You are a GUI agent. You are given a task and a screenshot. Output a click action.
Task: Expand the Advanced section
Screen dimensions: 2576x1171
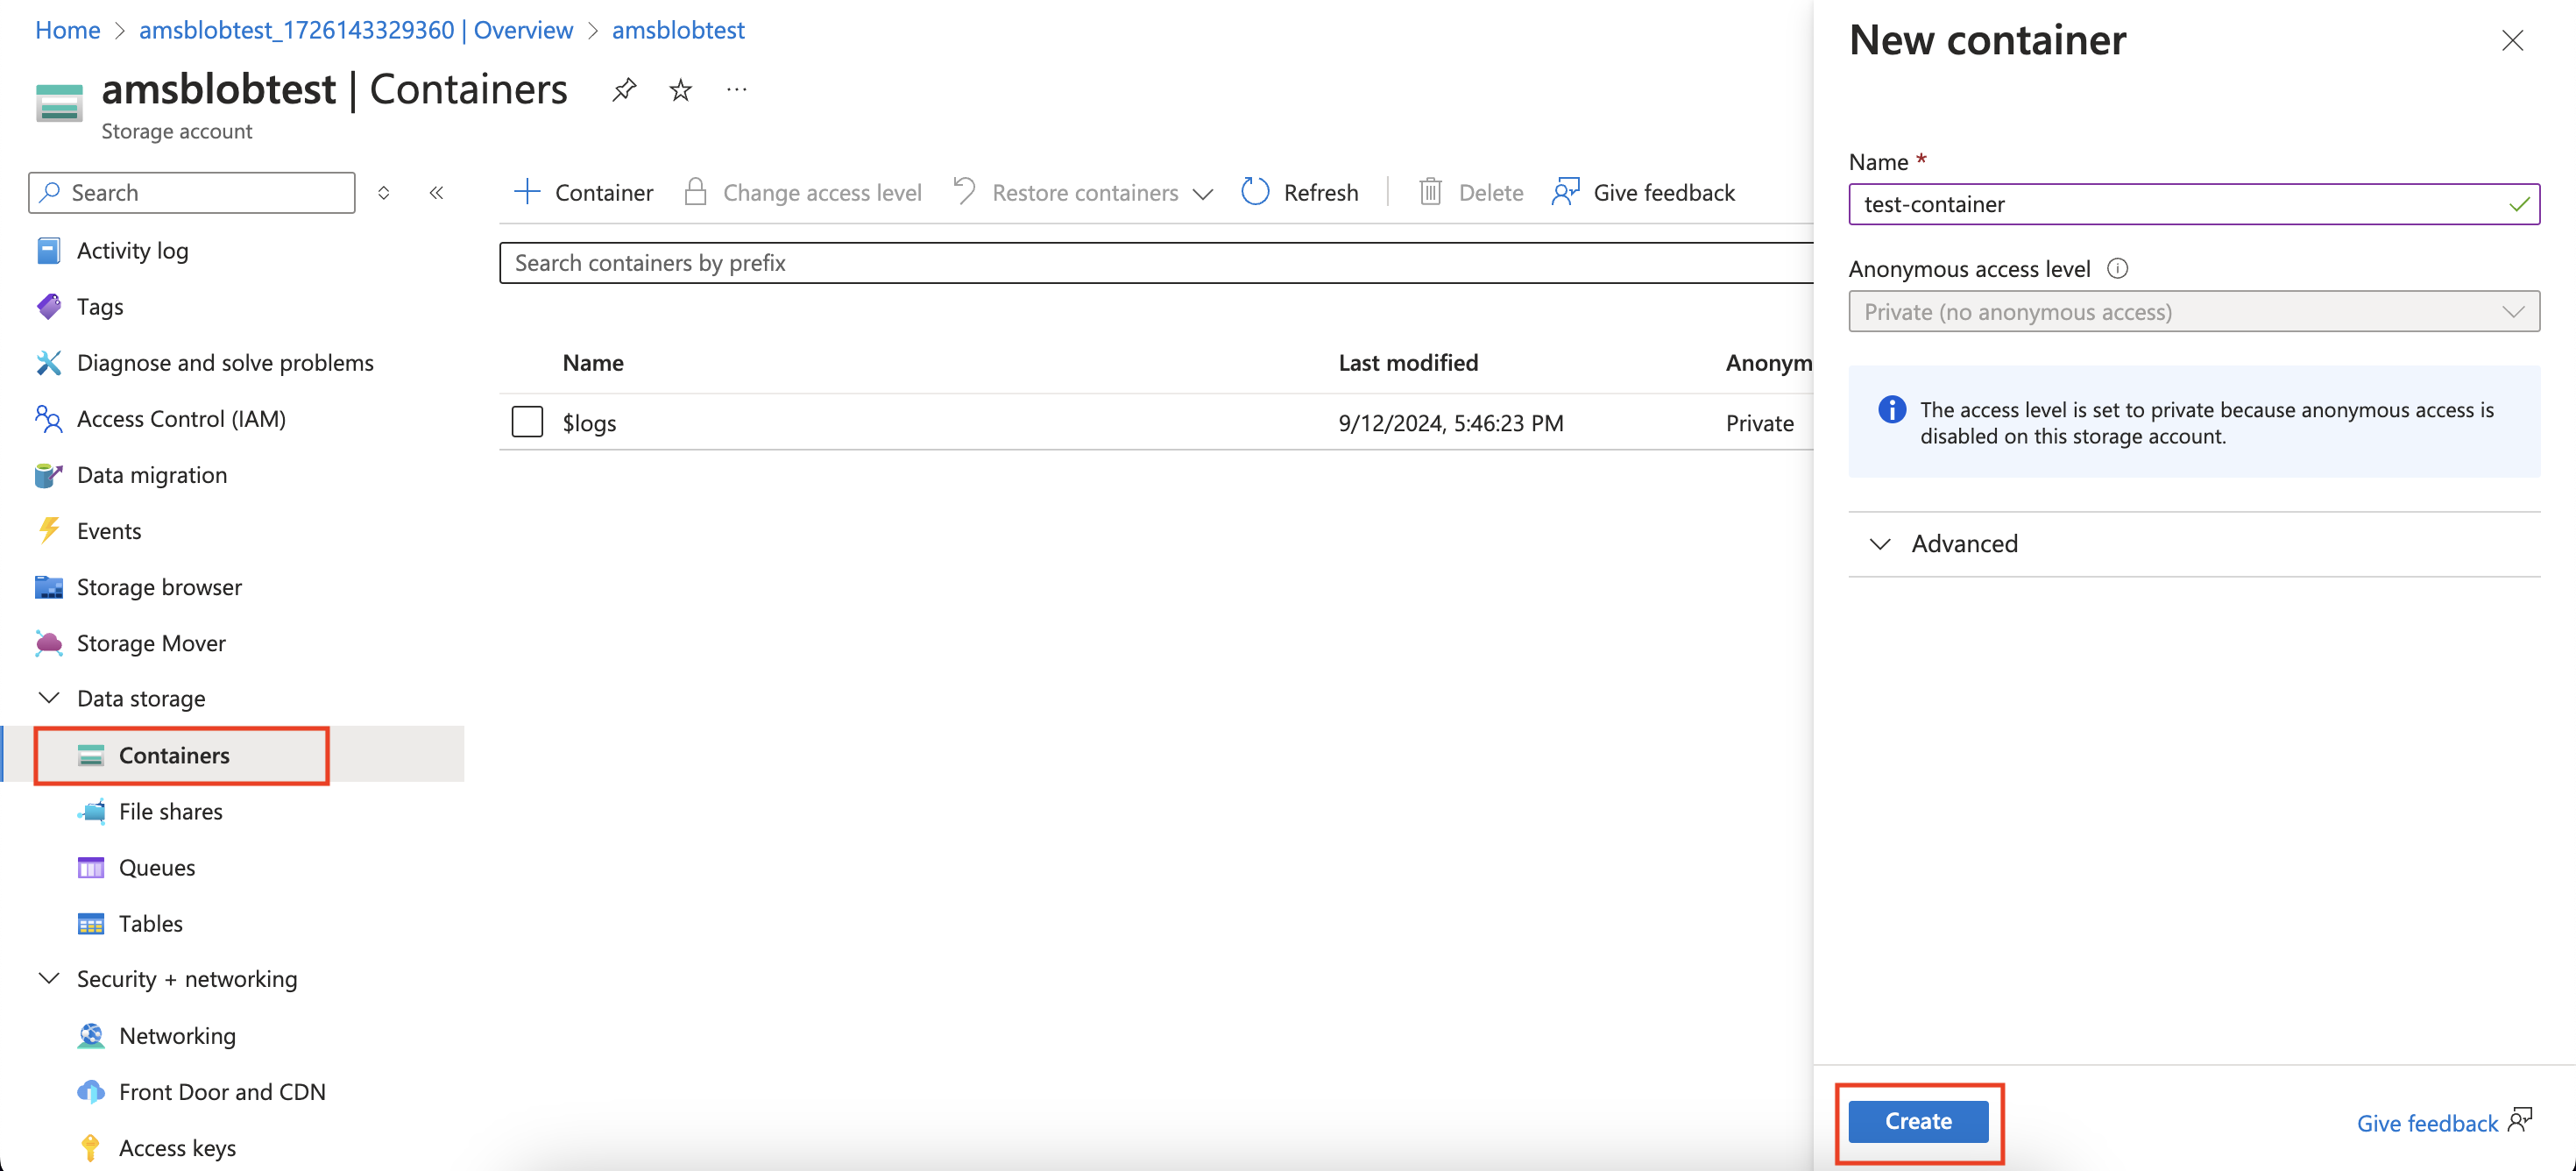pos(2193,543)
